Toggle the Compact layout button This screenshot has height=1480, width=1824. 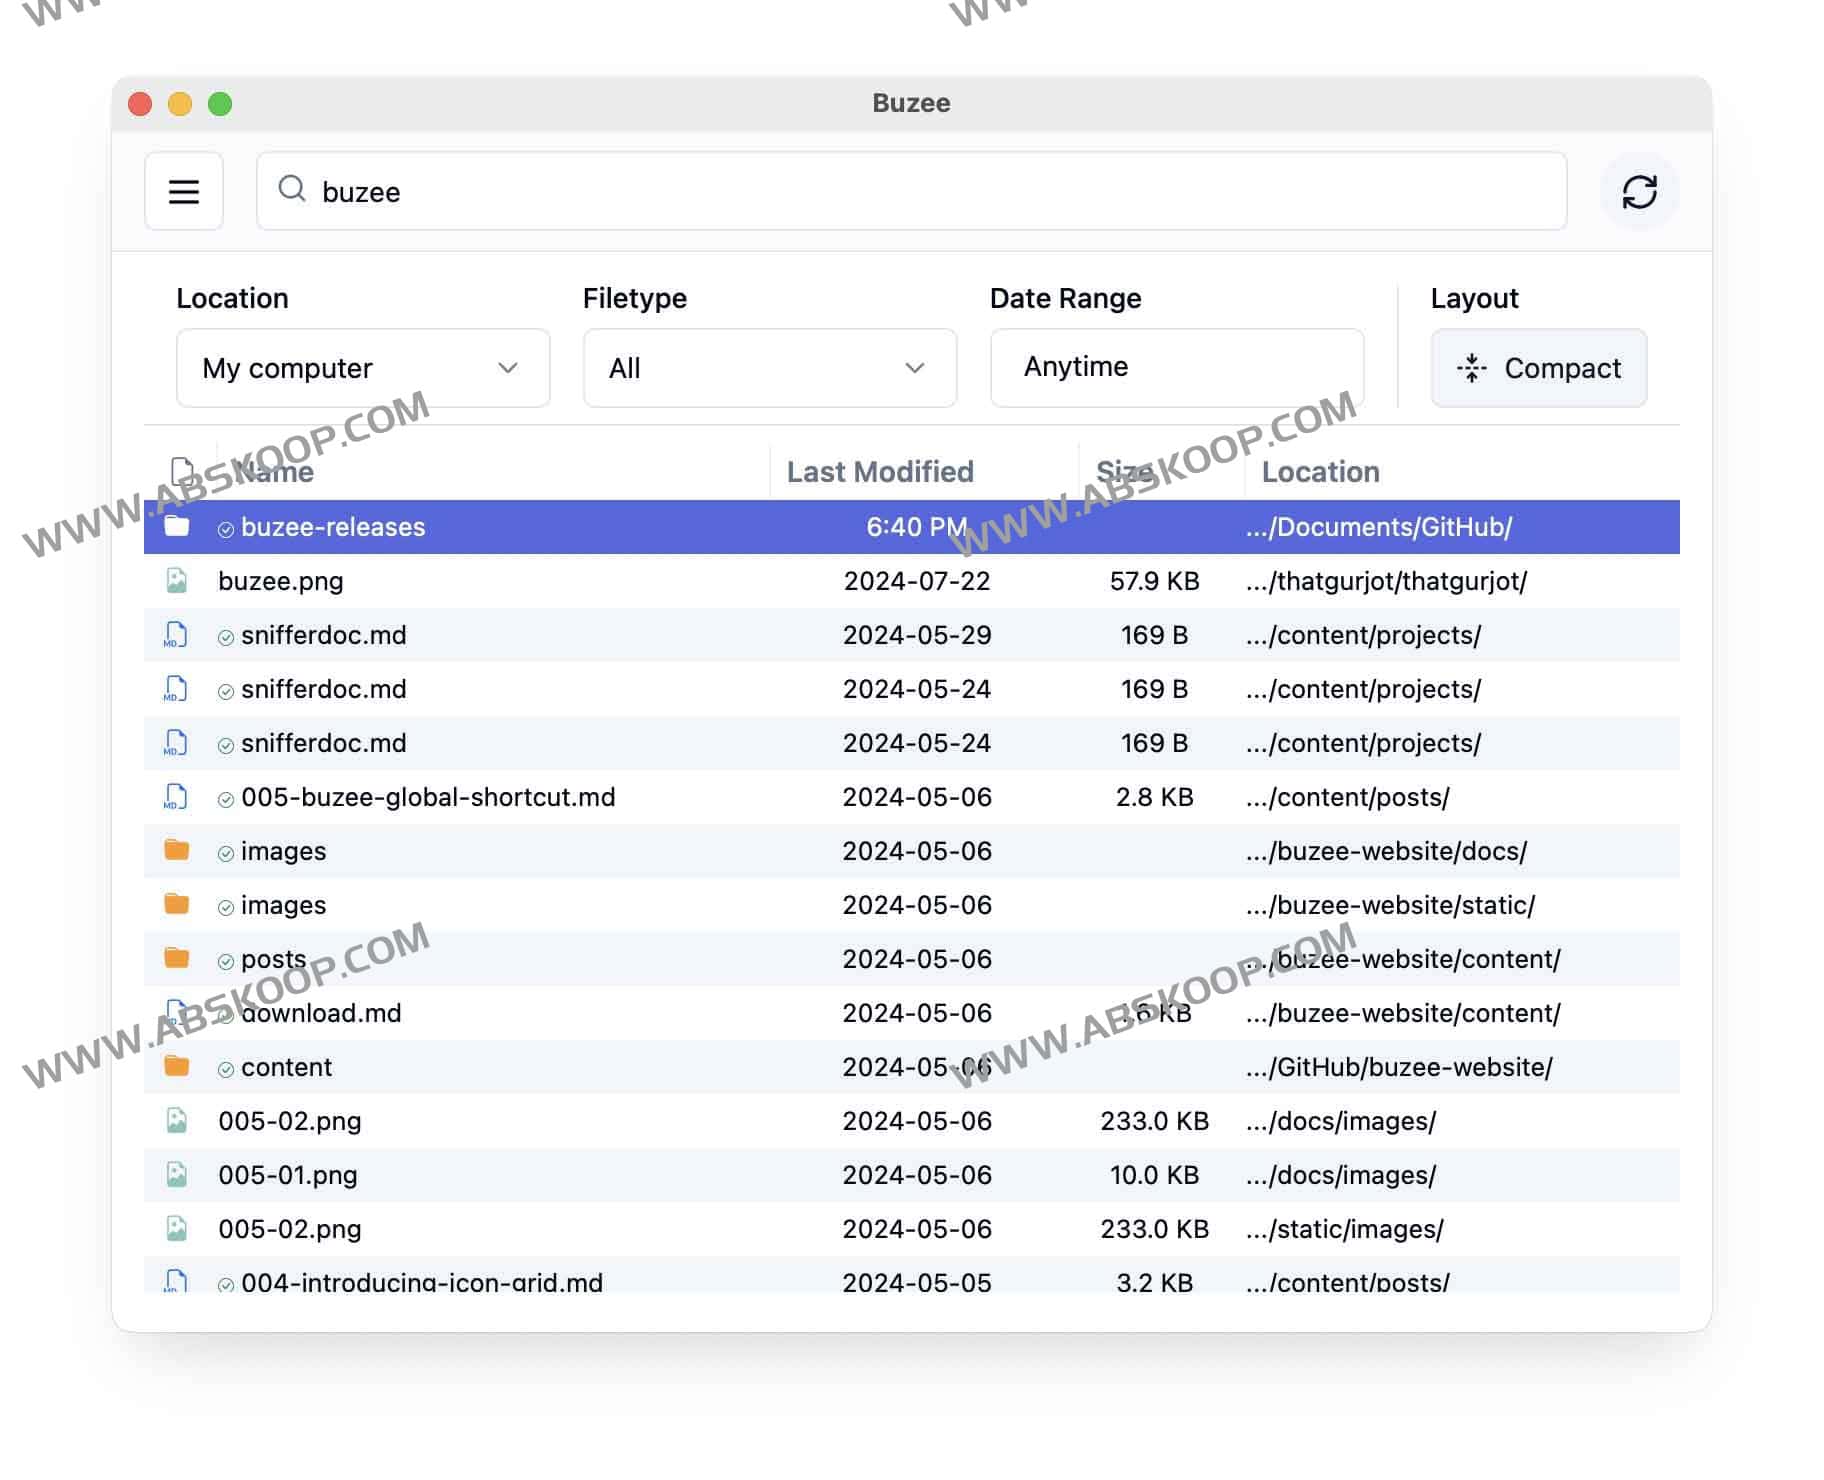coord(1538,368)
